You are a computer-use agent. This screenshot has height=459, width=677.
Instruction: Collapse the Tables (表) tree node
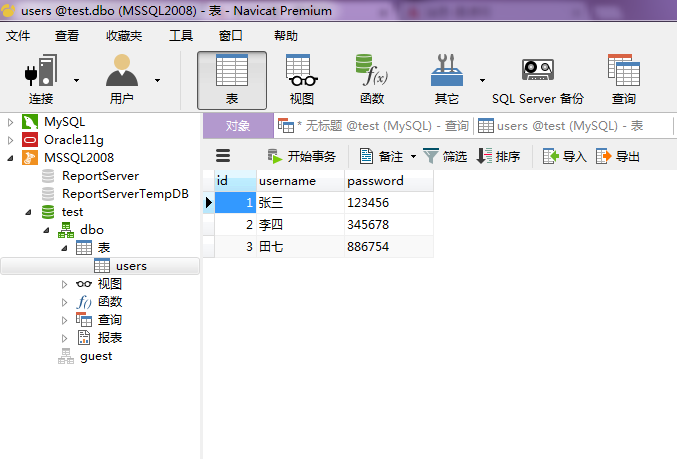point(64,248)
